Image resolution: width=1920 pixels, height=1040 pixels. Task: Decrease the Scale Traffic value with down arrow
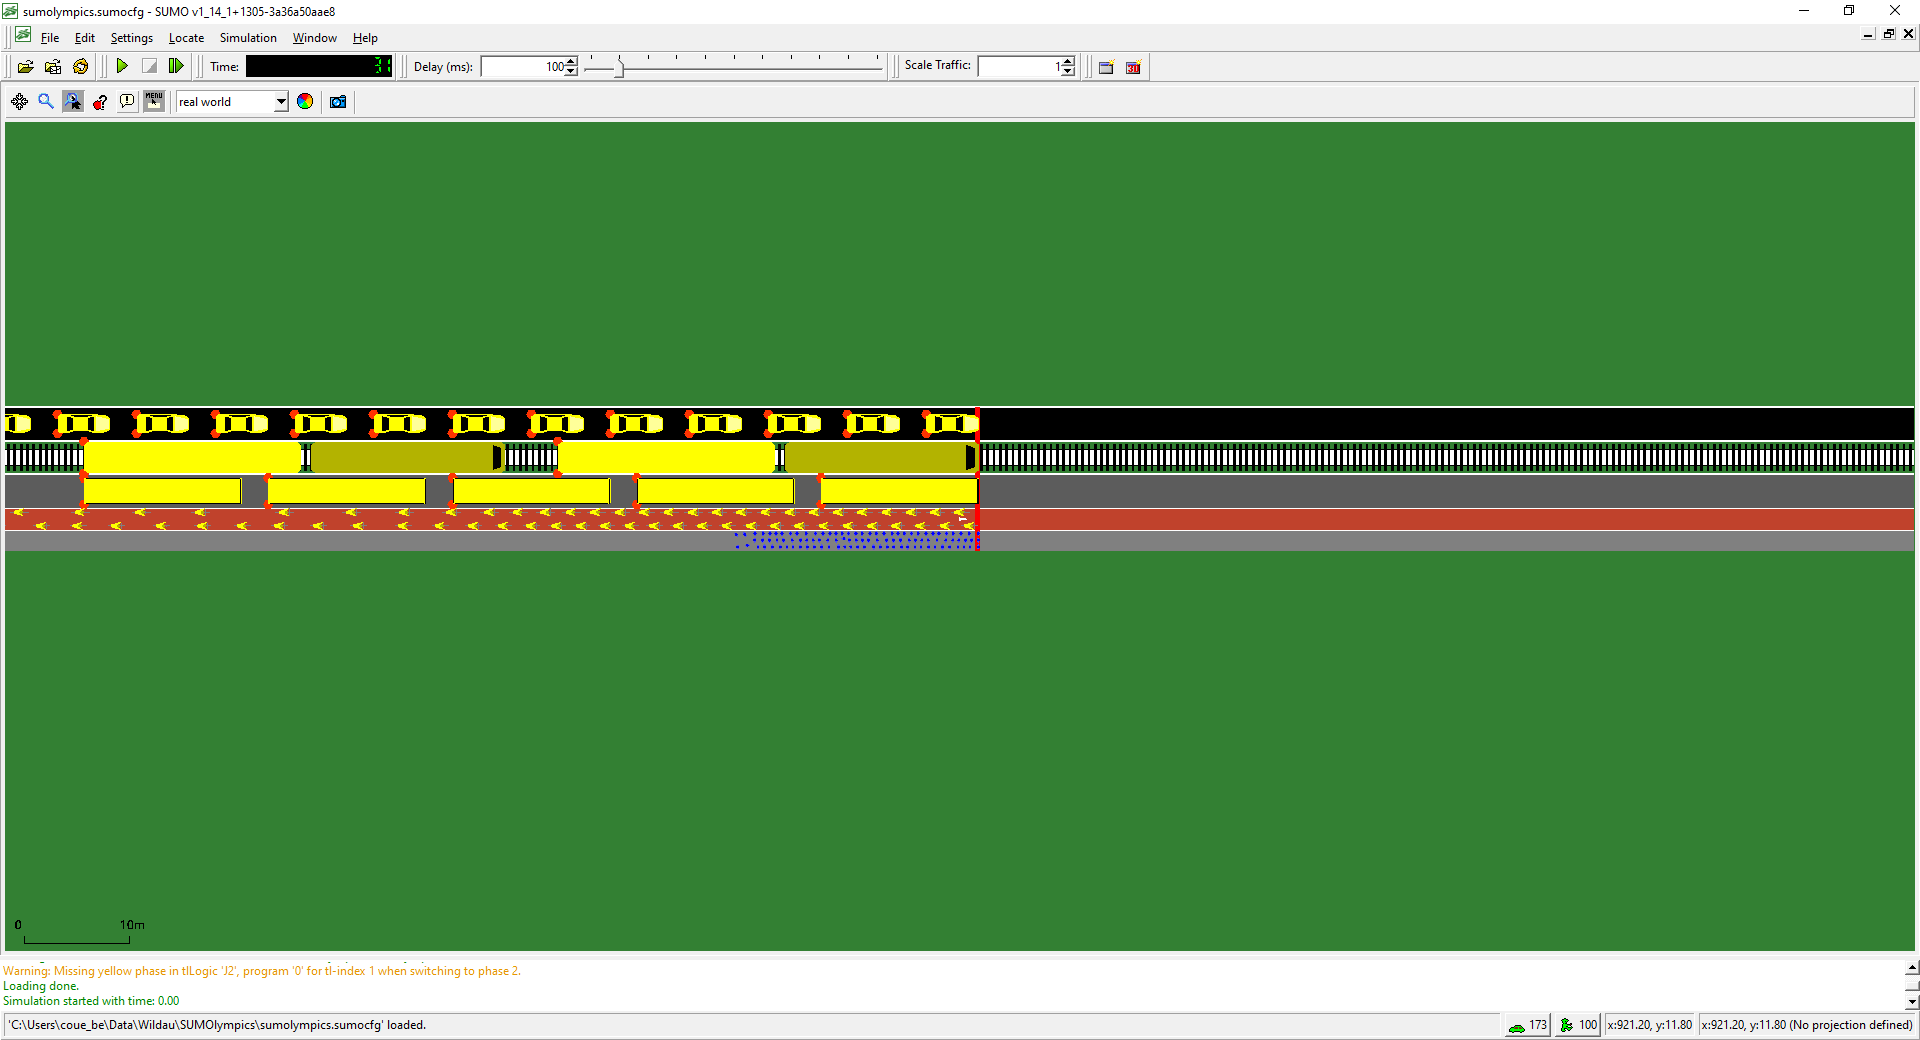pyautogui.click(x=1068, y=72)
